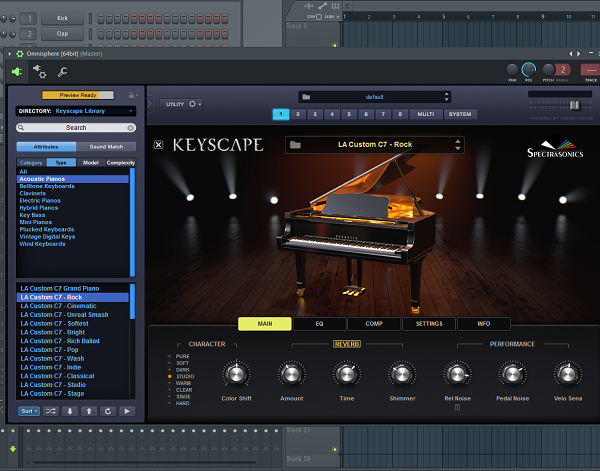The image size is (600, 471).
Task: Step patch name up/down arrows
Action: (458, 145)
